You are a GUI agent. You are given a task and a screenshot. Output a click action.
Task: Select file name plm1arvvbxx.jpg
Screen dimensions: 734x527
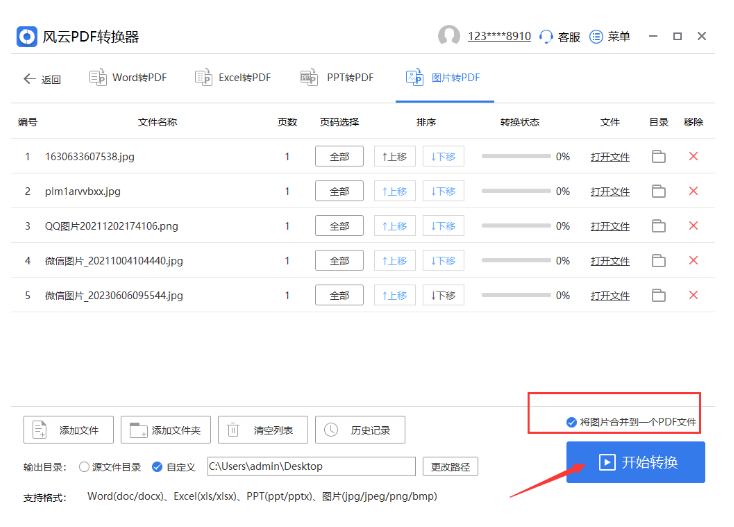click(83, 191)
